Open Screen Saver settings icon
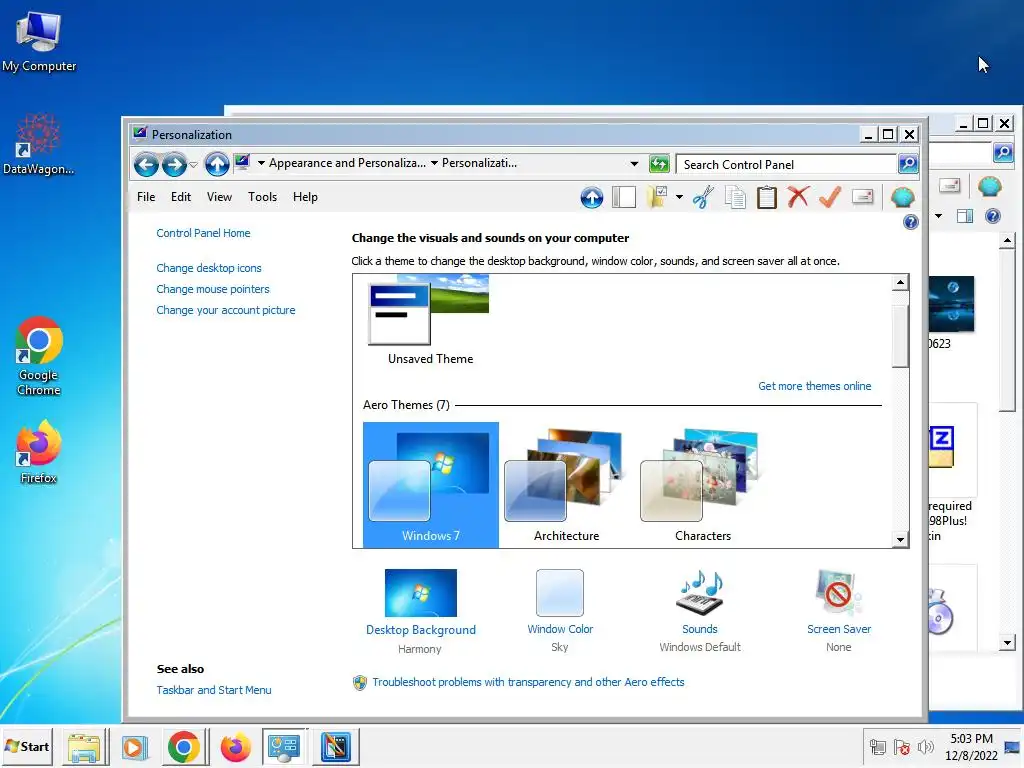 pyautogui.click(x=839, y=593)
